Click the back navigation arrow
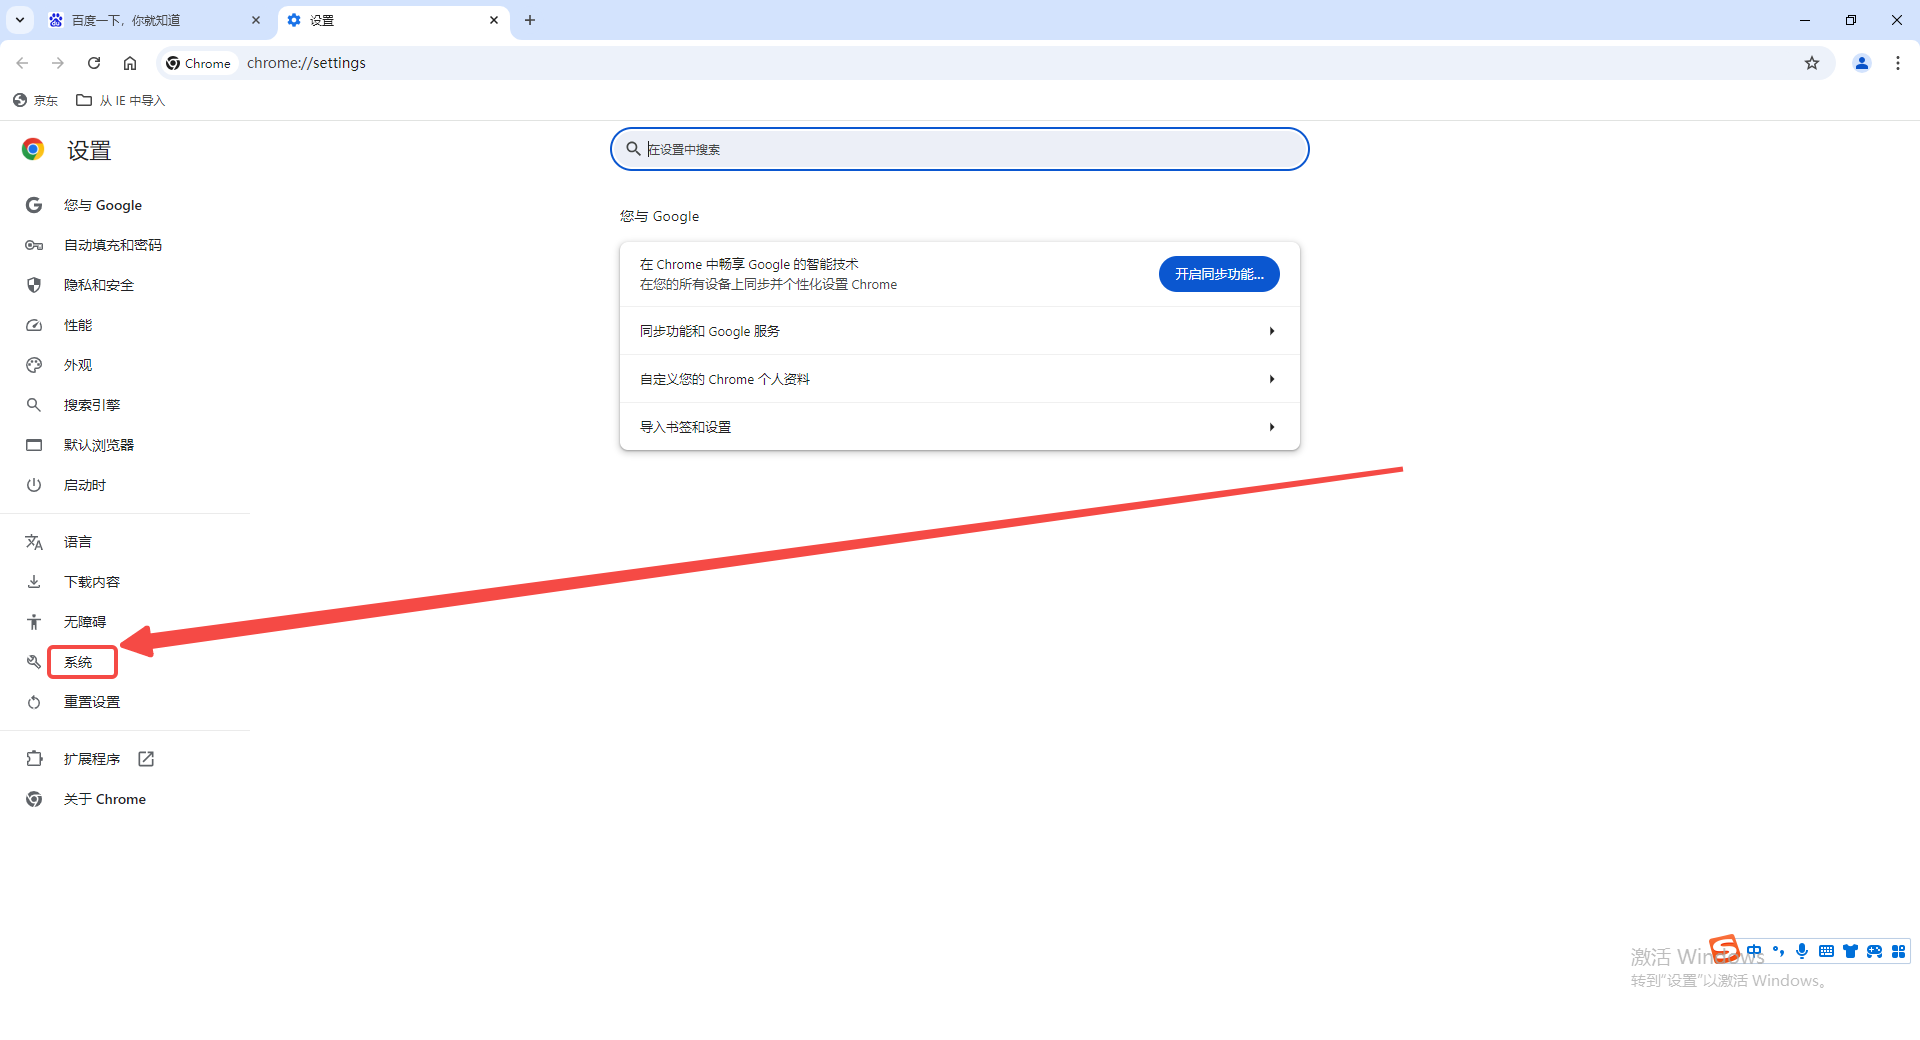Screen dimensions: 1920x1040 tap(22, 63)
